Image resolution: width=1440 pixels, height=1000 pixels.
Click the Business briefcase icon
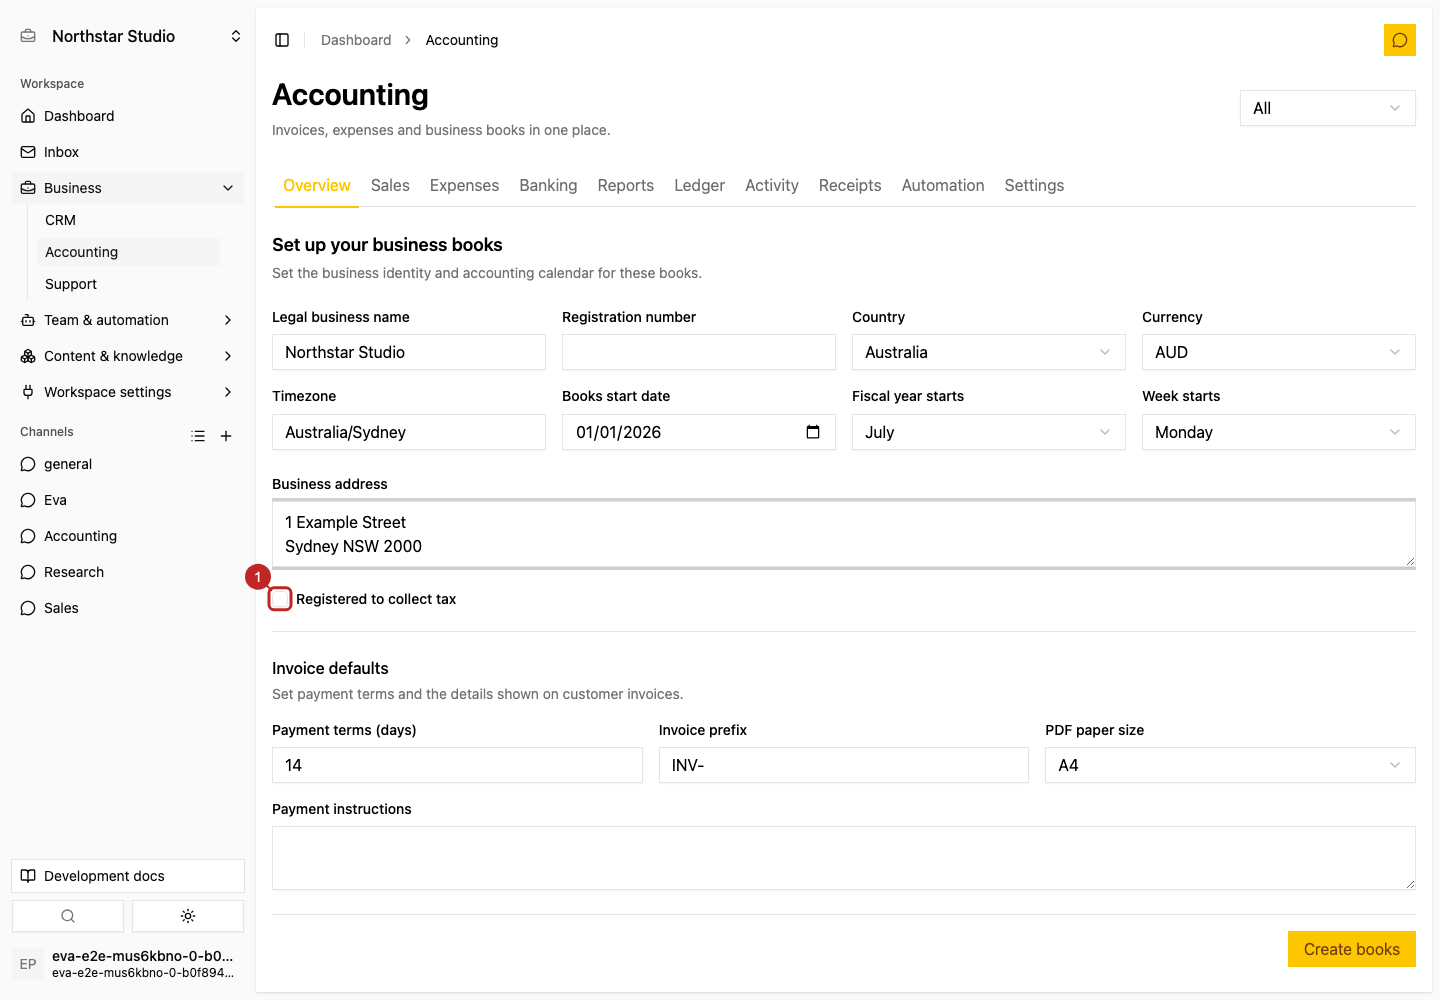tap(28, 188)
